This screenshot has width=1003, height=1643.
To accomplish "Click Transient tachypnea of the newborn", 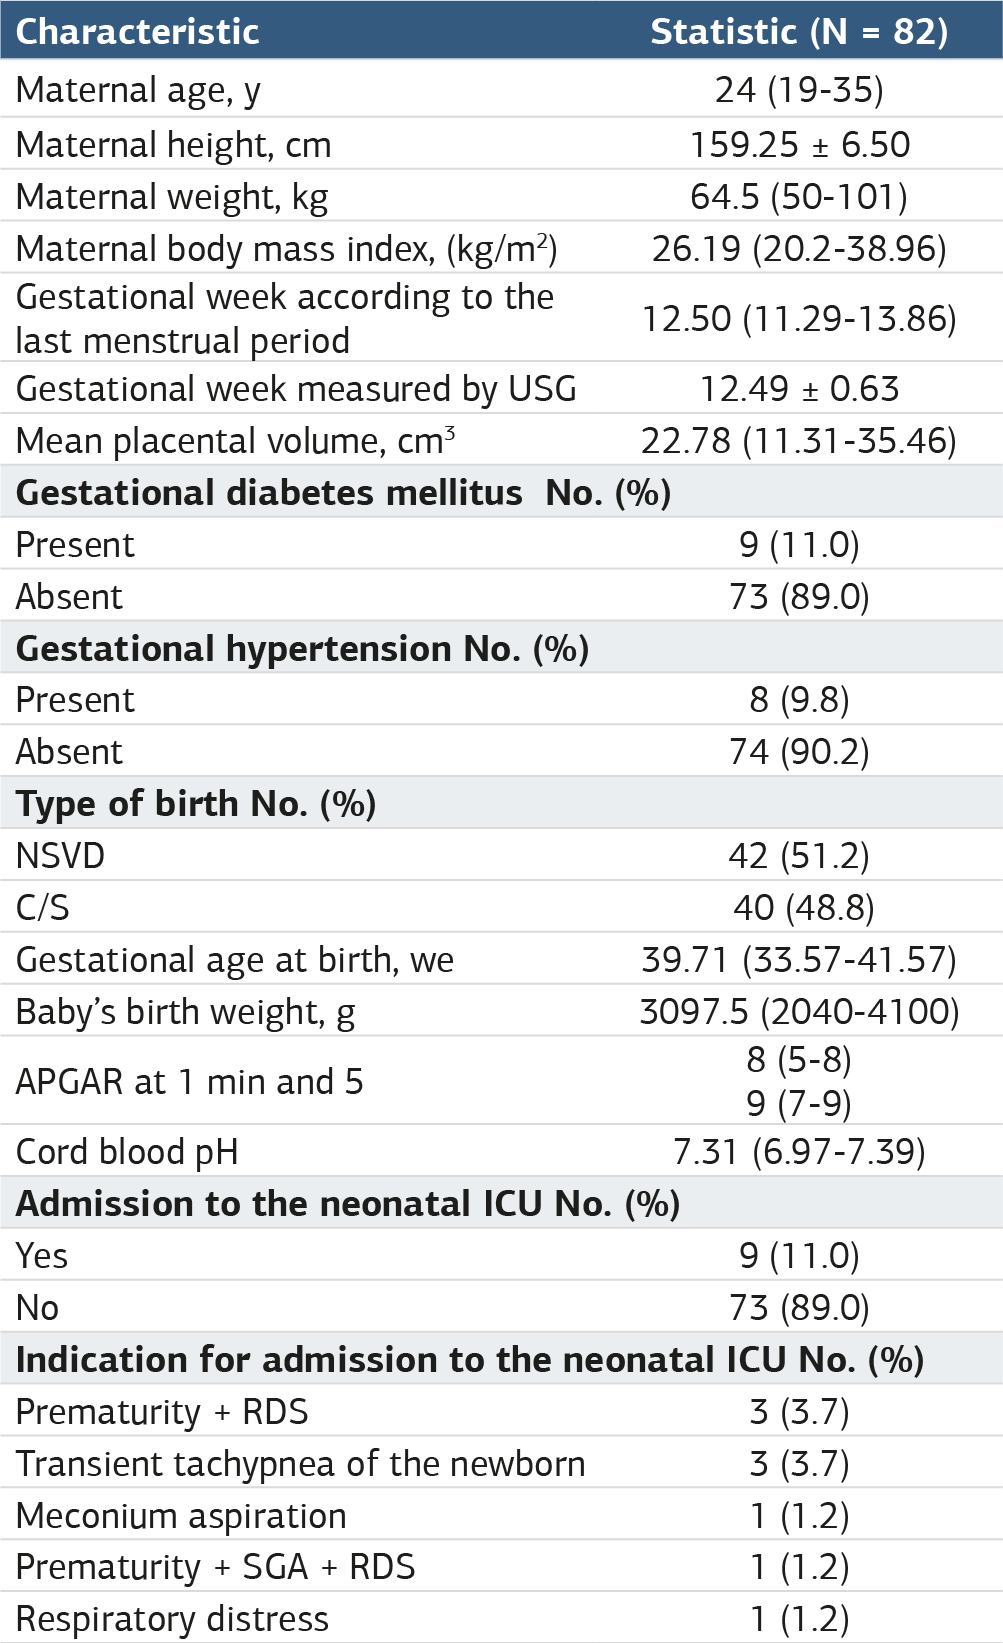I will pyautogui.click(x=300, y=1464).
